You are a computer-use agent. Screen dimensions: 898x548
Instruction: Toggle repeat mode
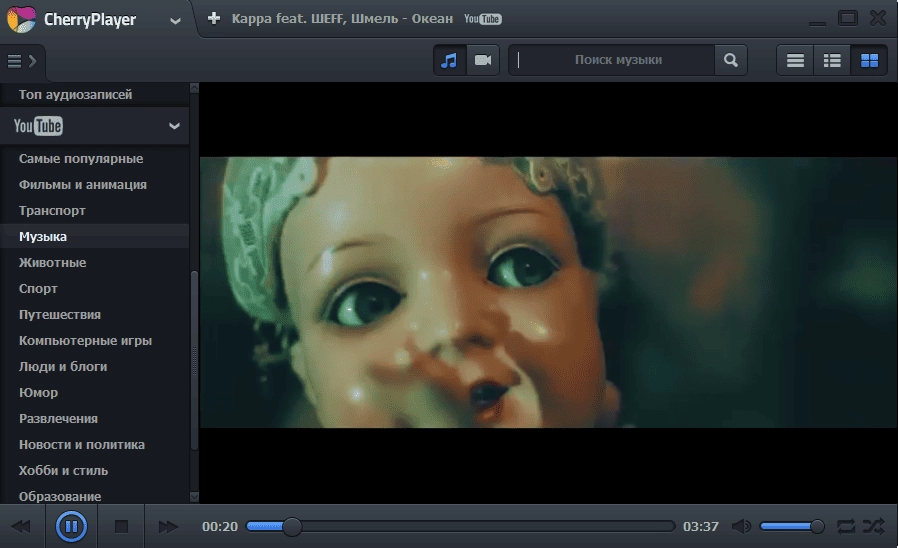(x=846, y=526)
